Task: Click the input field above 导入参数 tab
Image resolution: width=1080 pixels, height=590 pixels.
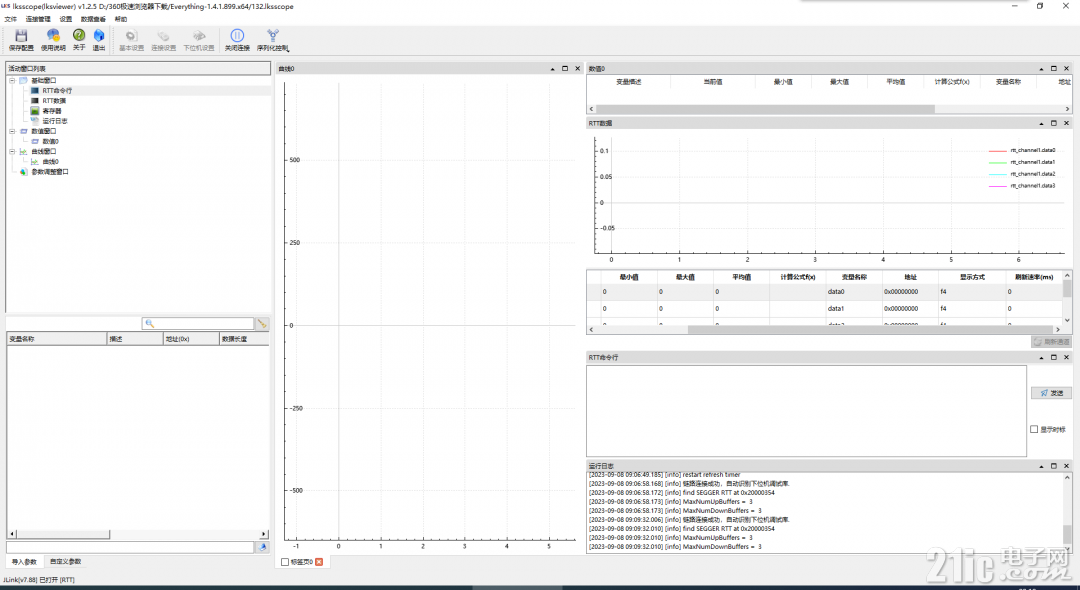Action: pos(130,547)
